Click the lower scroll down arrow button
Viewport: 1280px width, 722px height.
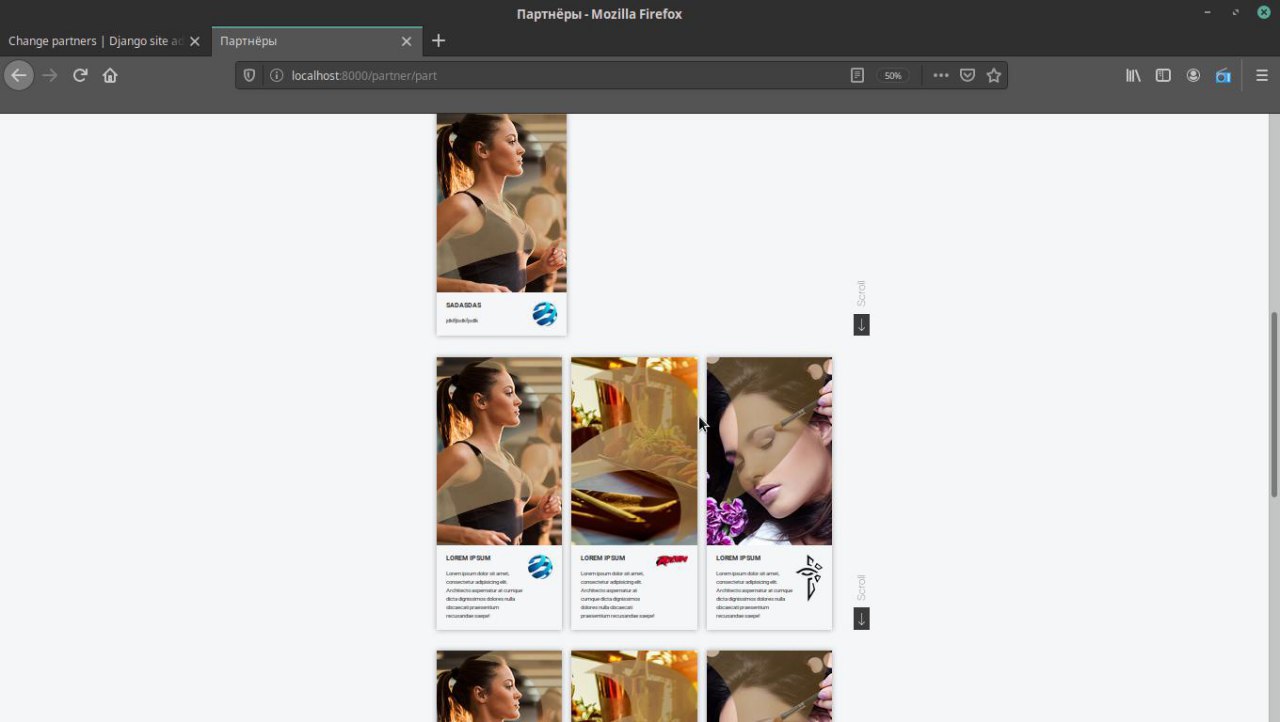pyautogui.click(x=861, y=619)
